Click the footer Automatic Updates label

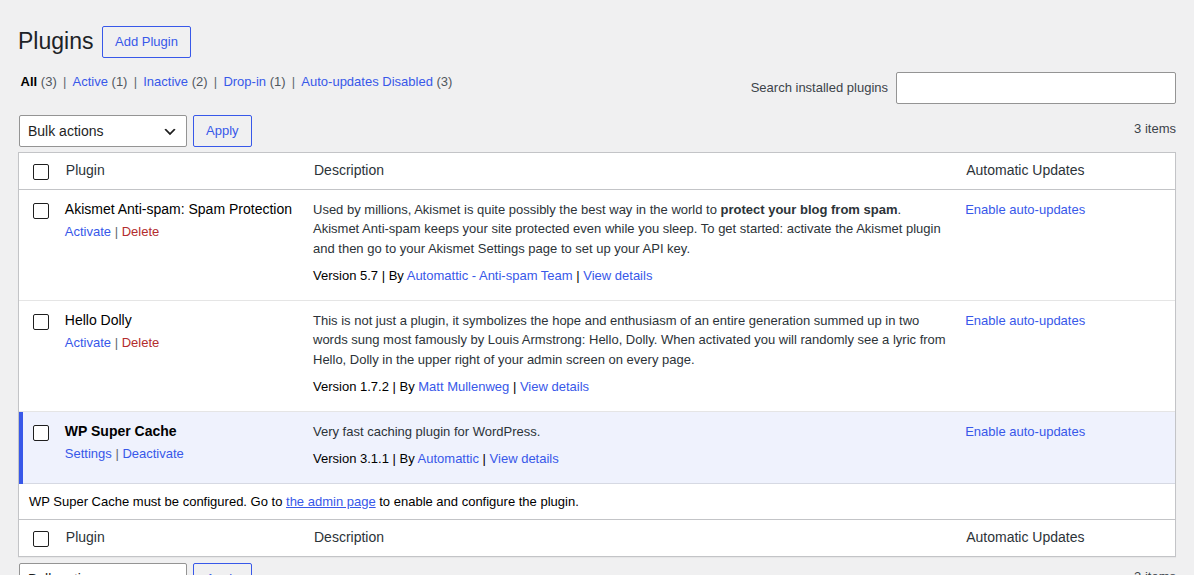[x=1025, y=537]
